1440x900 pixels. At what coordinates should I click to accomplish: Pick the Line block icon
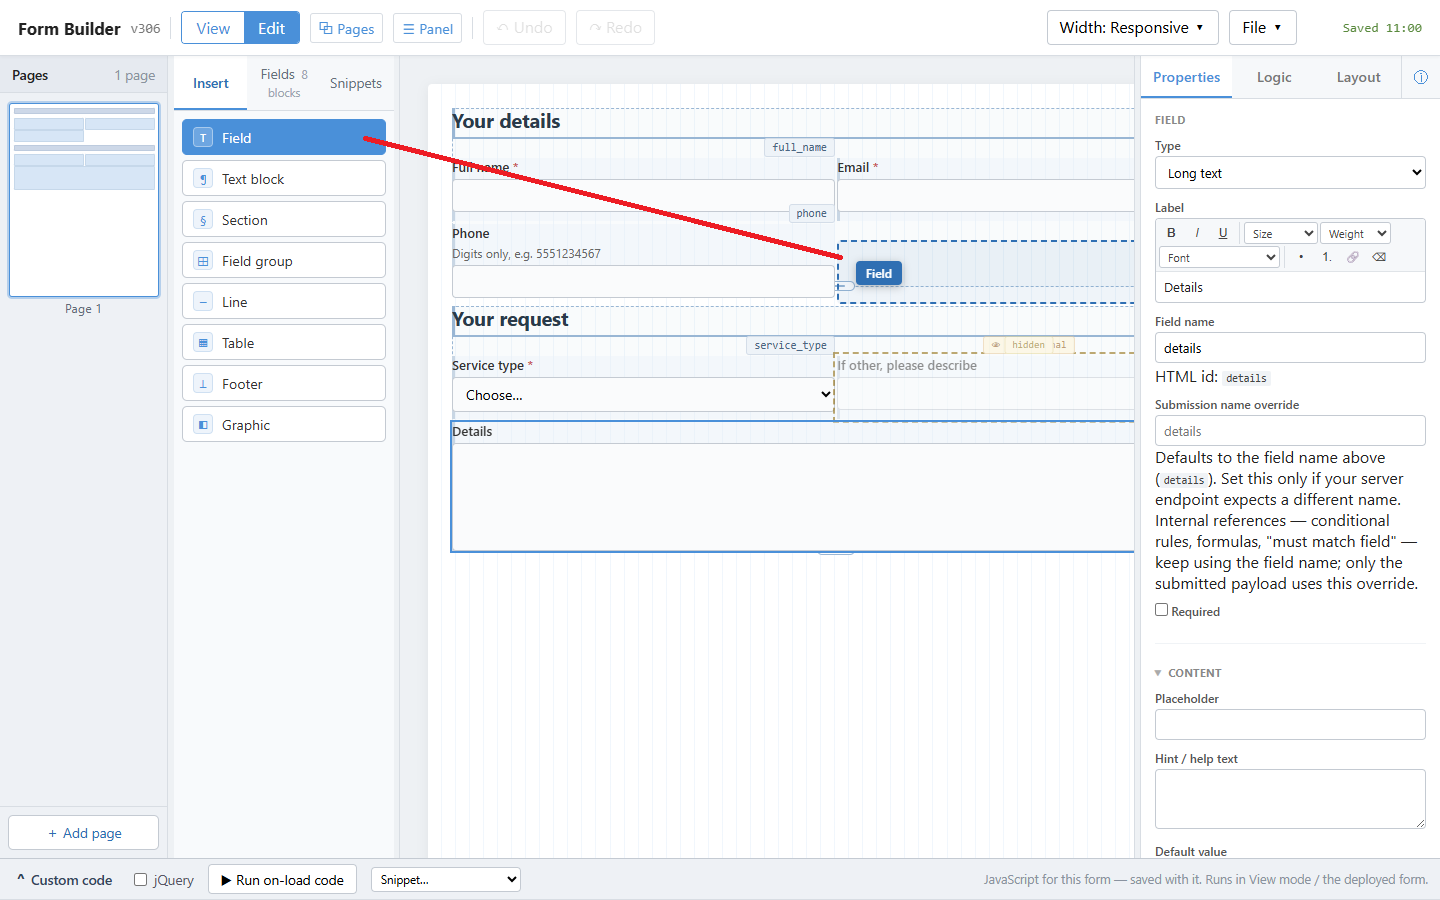[x=203, y=302]
